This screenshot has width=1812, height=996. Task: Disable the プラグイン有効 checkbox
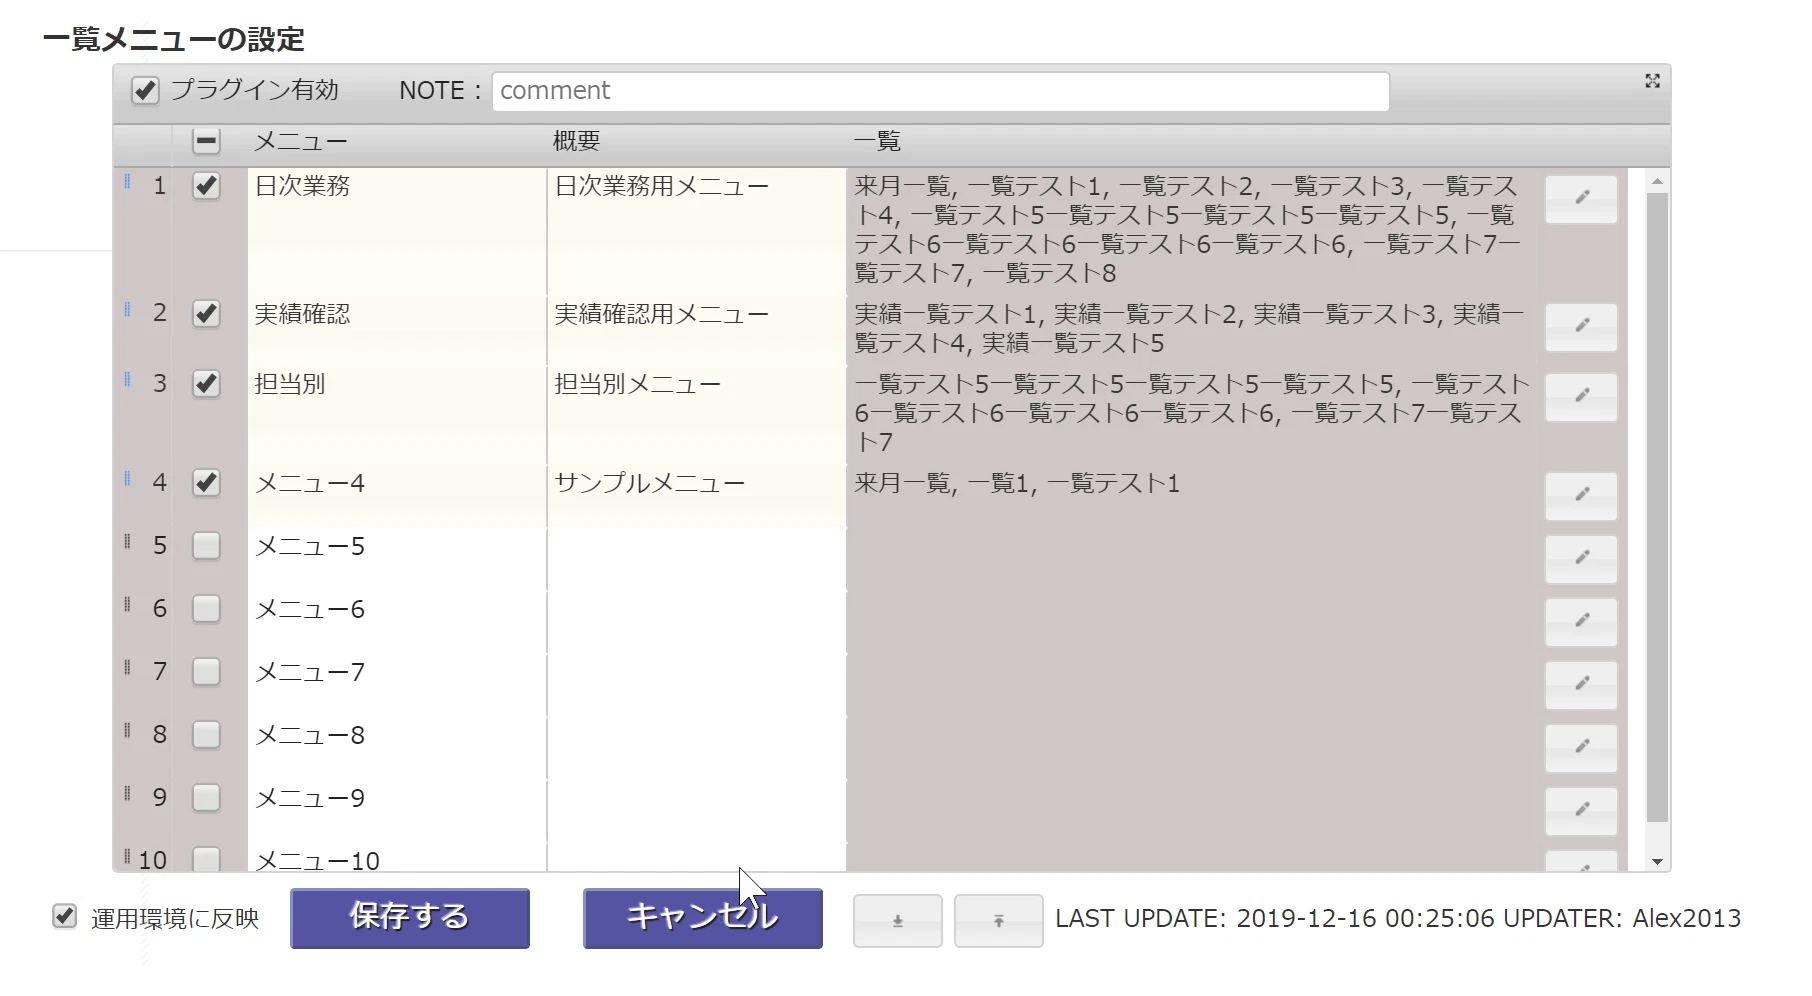click(x=145, y=91)
